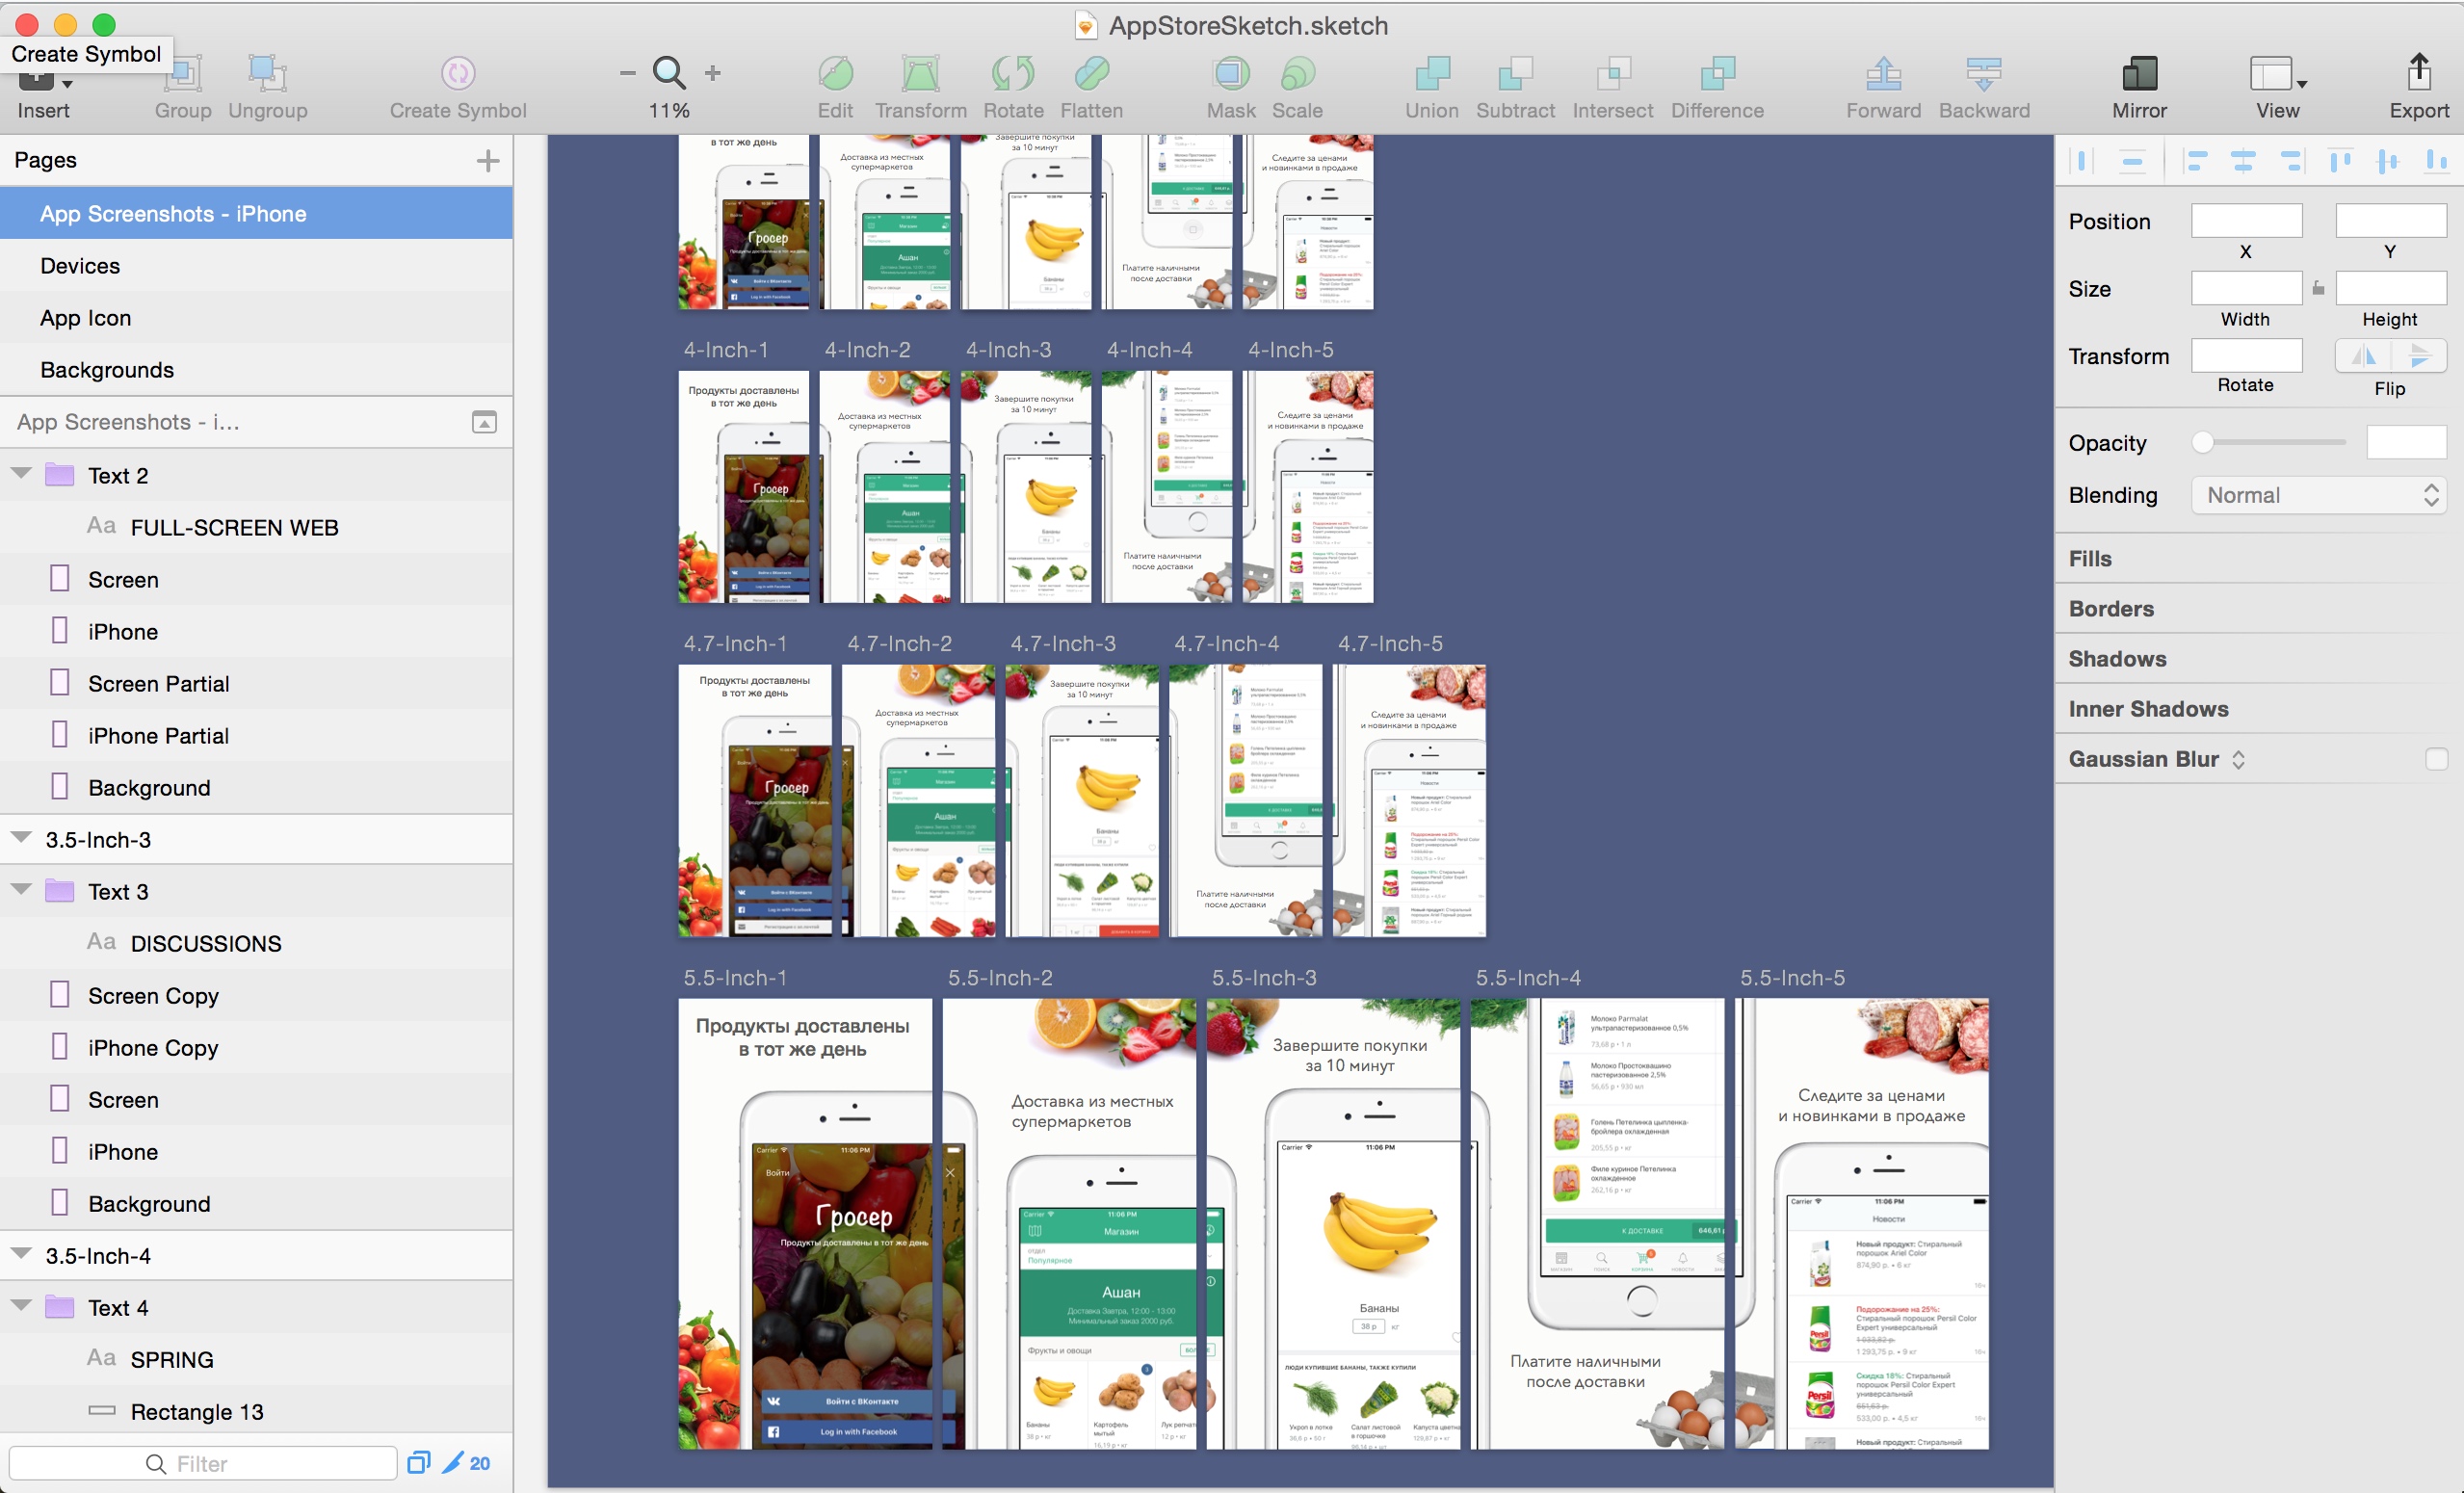Add a new page with plus icon
The image size is (2464, 1493).
488,161
